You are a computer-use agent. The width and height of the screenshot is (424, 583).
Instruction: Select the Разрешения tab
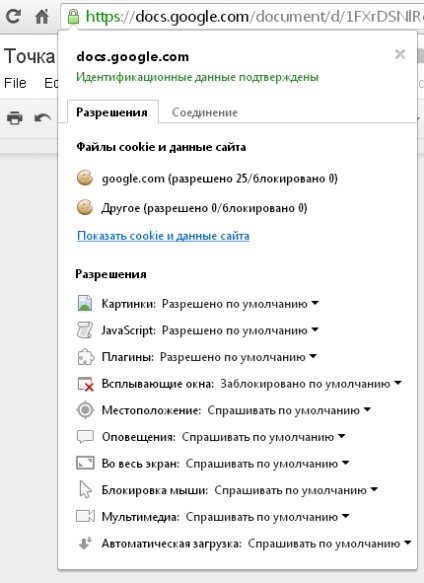pos(112,112)
